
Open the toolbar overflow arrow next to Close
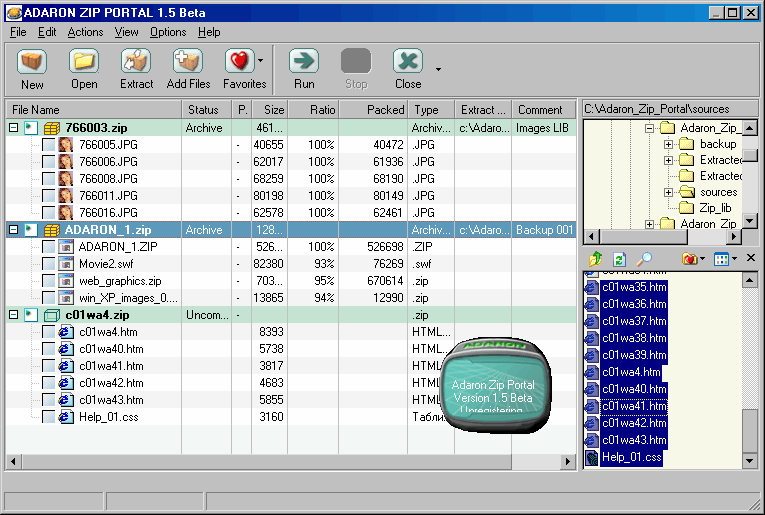438,69
